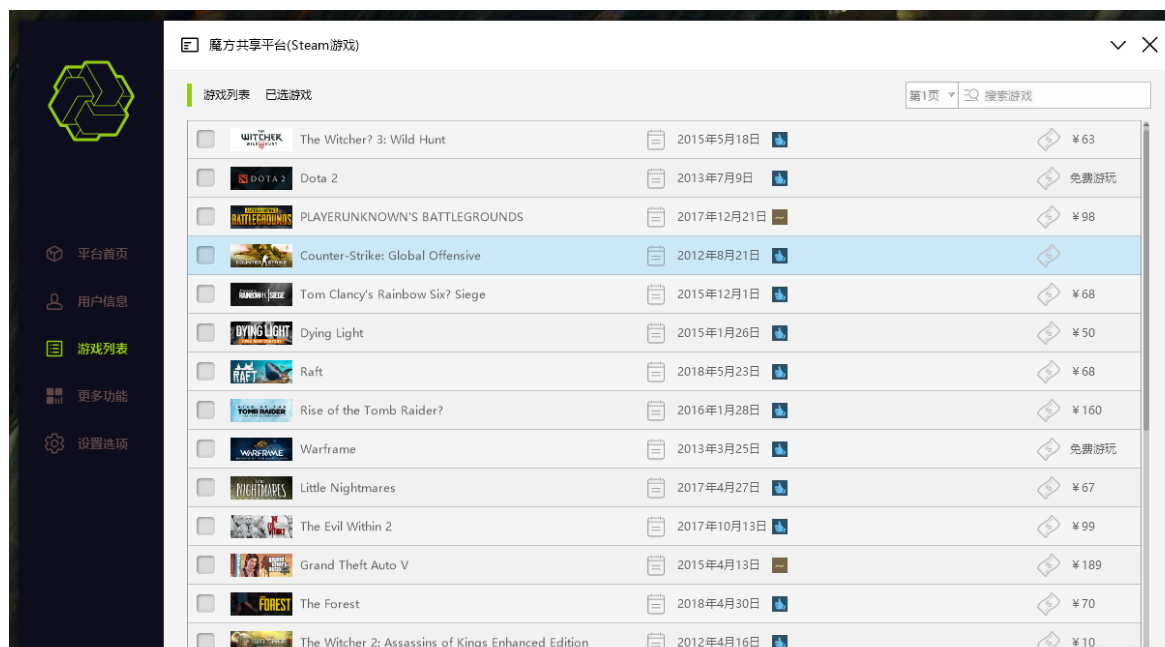Viewport: 1165px width, 647px height.
Task: Click the 2017年12月21日 release date
Action: [721, 217]
